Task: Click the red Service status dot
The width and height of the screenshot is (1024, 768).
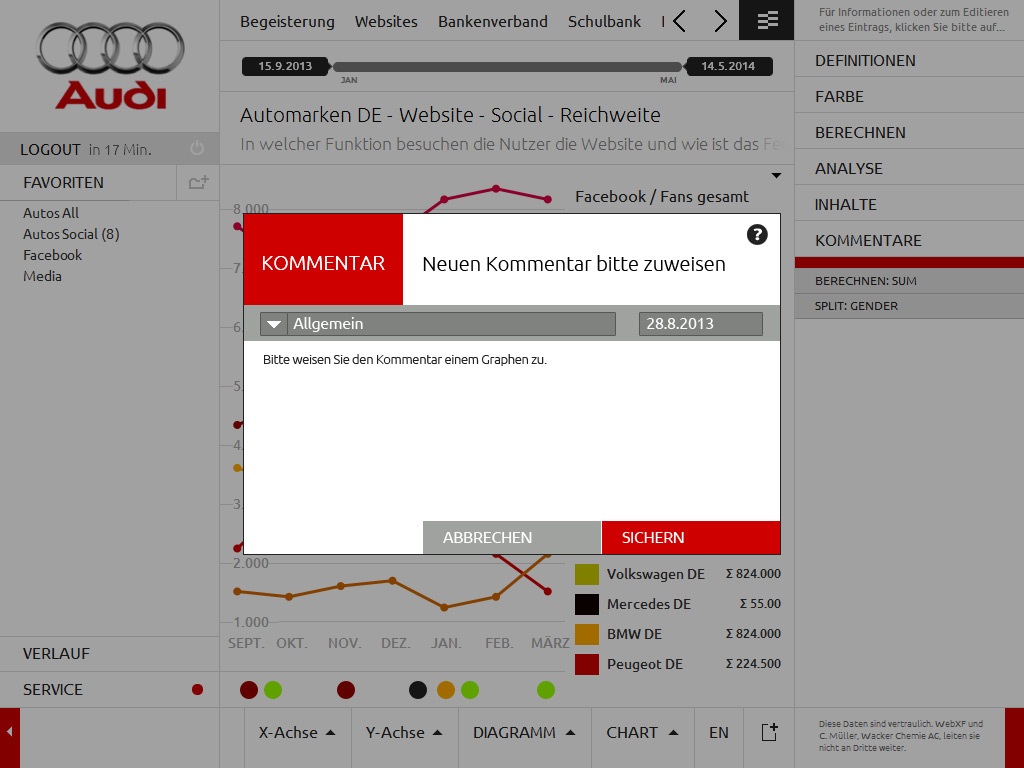Action: pyautogui.click(x=197, y=689)
